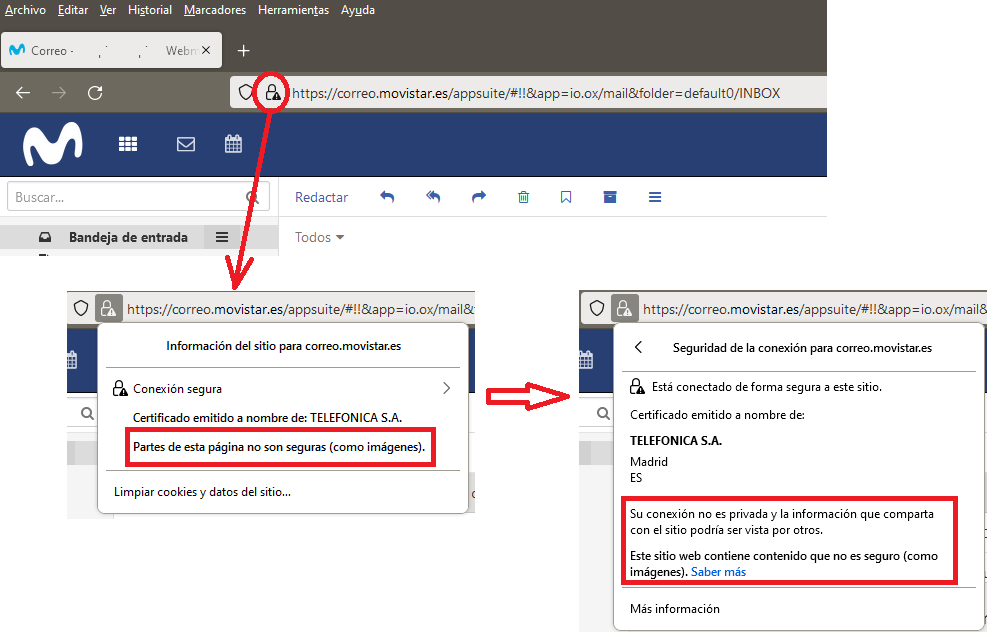Screen dimensions: 997x637
Task: Click the shield icon in the address bar
Action: tap(243, 92)
